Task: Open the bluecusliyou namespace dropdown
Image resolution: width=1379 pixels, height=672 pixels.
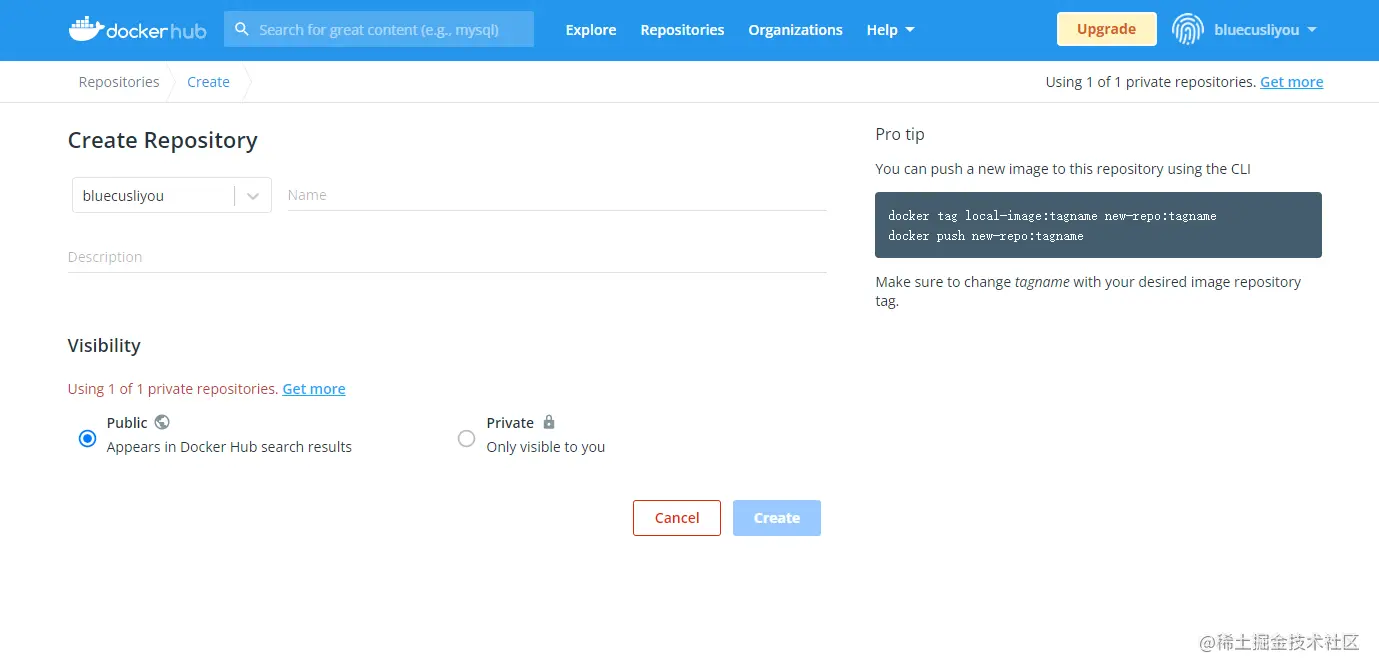Action: (x=172, y=196)
